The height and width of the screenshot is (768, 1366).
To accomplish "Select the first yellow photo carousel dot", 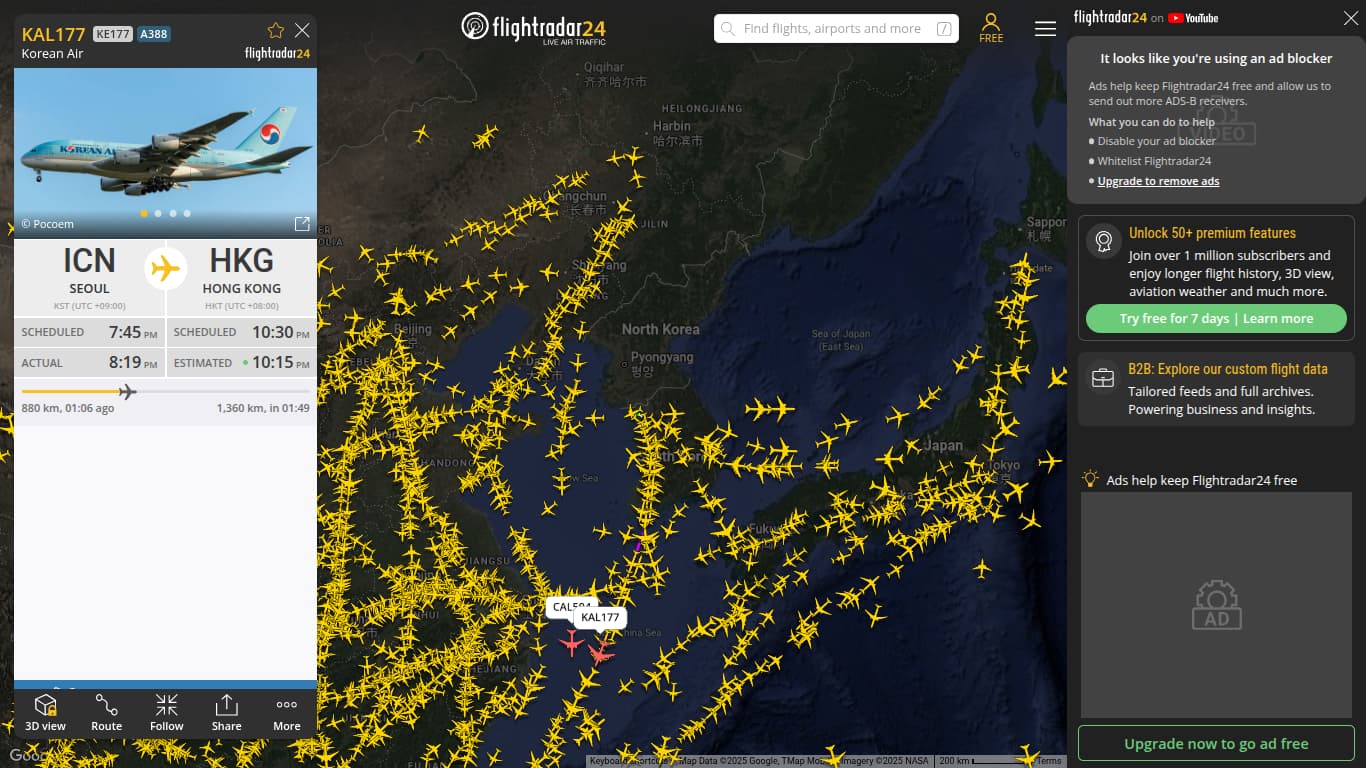I will (144, 213).
